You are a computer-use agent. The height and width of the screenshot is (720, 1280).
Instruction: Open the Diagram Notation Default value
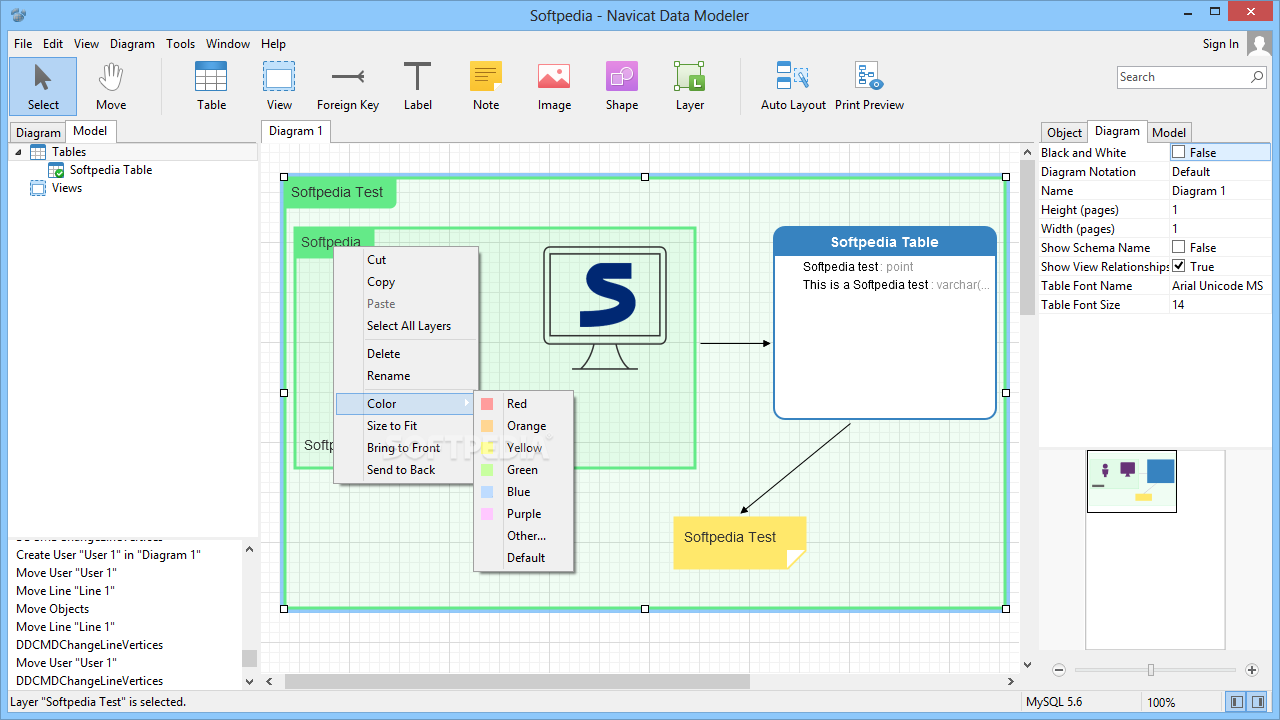(x=1220, y=172)
